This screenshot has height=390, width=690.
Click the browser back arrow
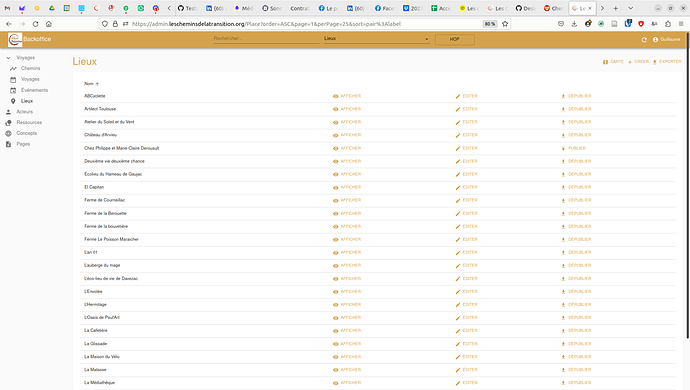coord(9,24)
